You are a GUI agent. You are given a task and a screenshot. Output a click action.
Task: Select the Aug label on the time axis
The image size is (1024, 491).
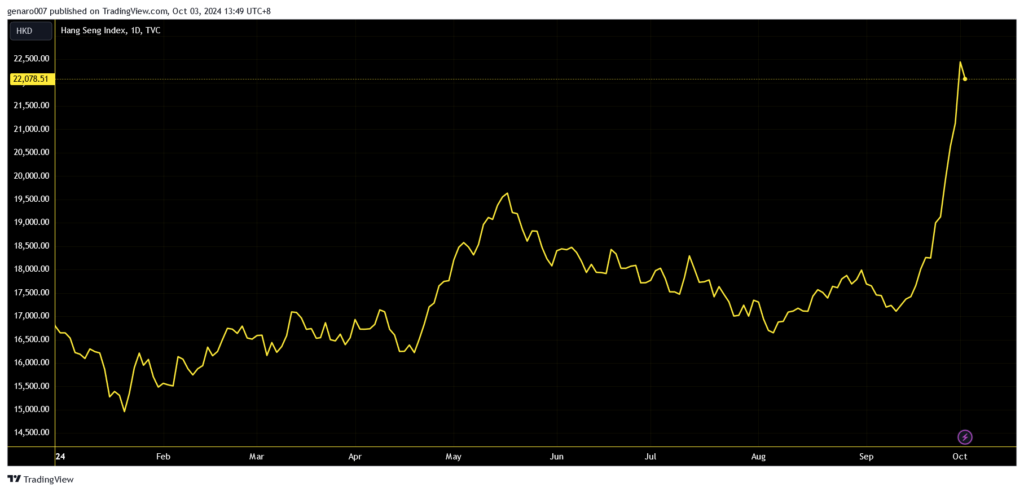point(758,456)
